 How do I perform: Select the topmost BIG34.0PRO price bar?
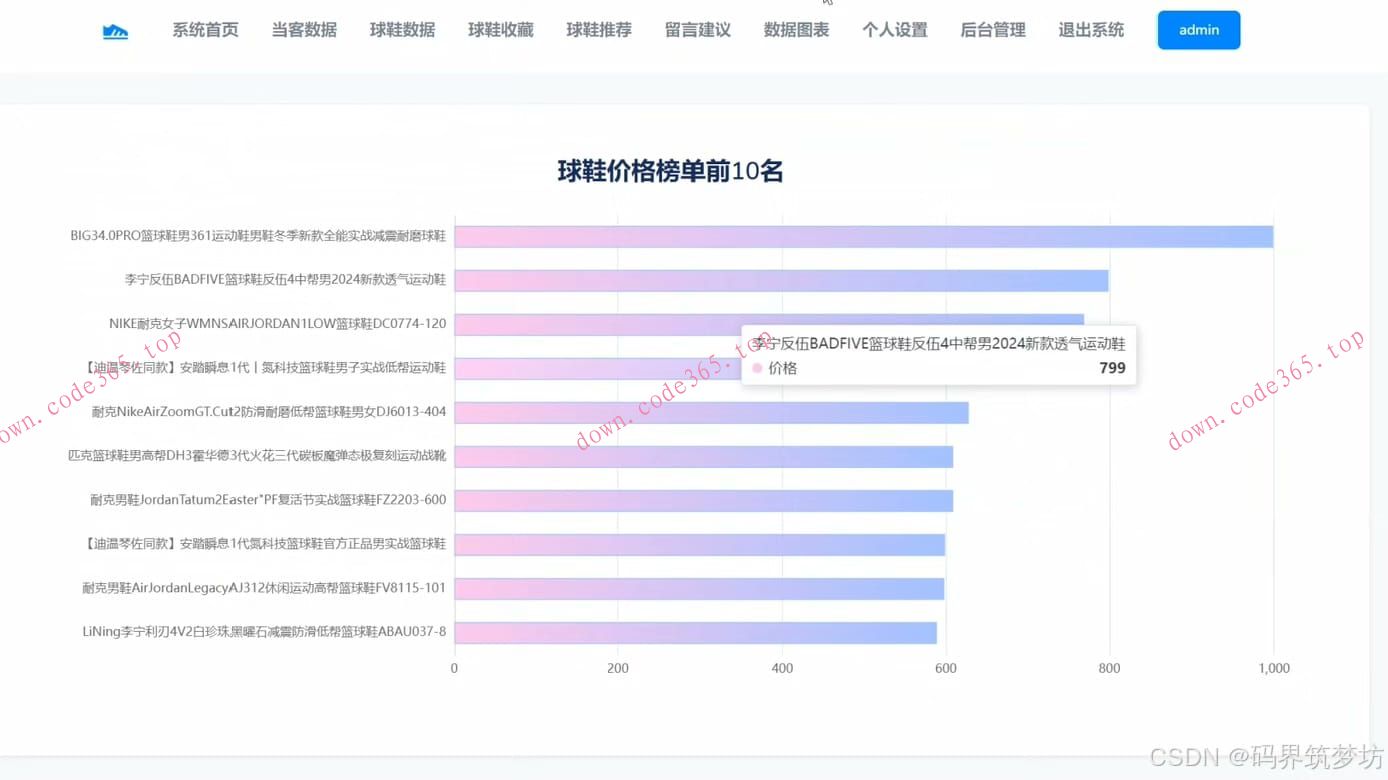[860, 235]
